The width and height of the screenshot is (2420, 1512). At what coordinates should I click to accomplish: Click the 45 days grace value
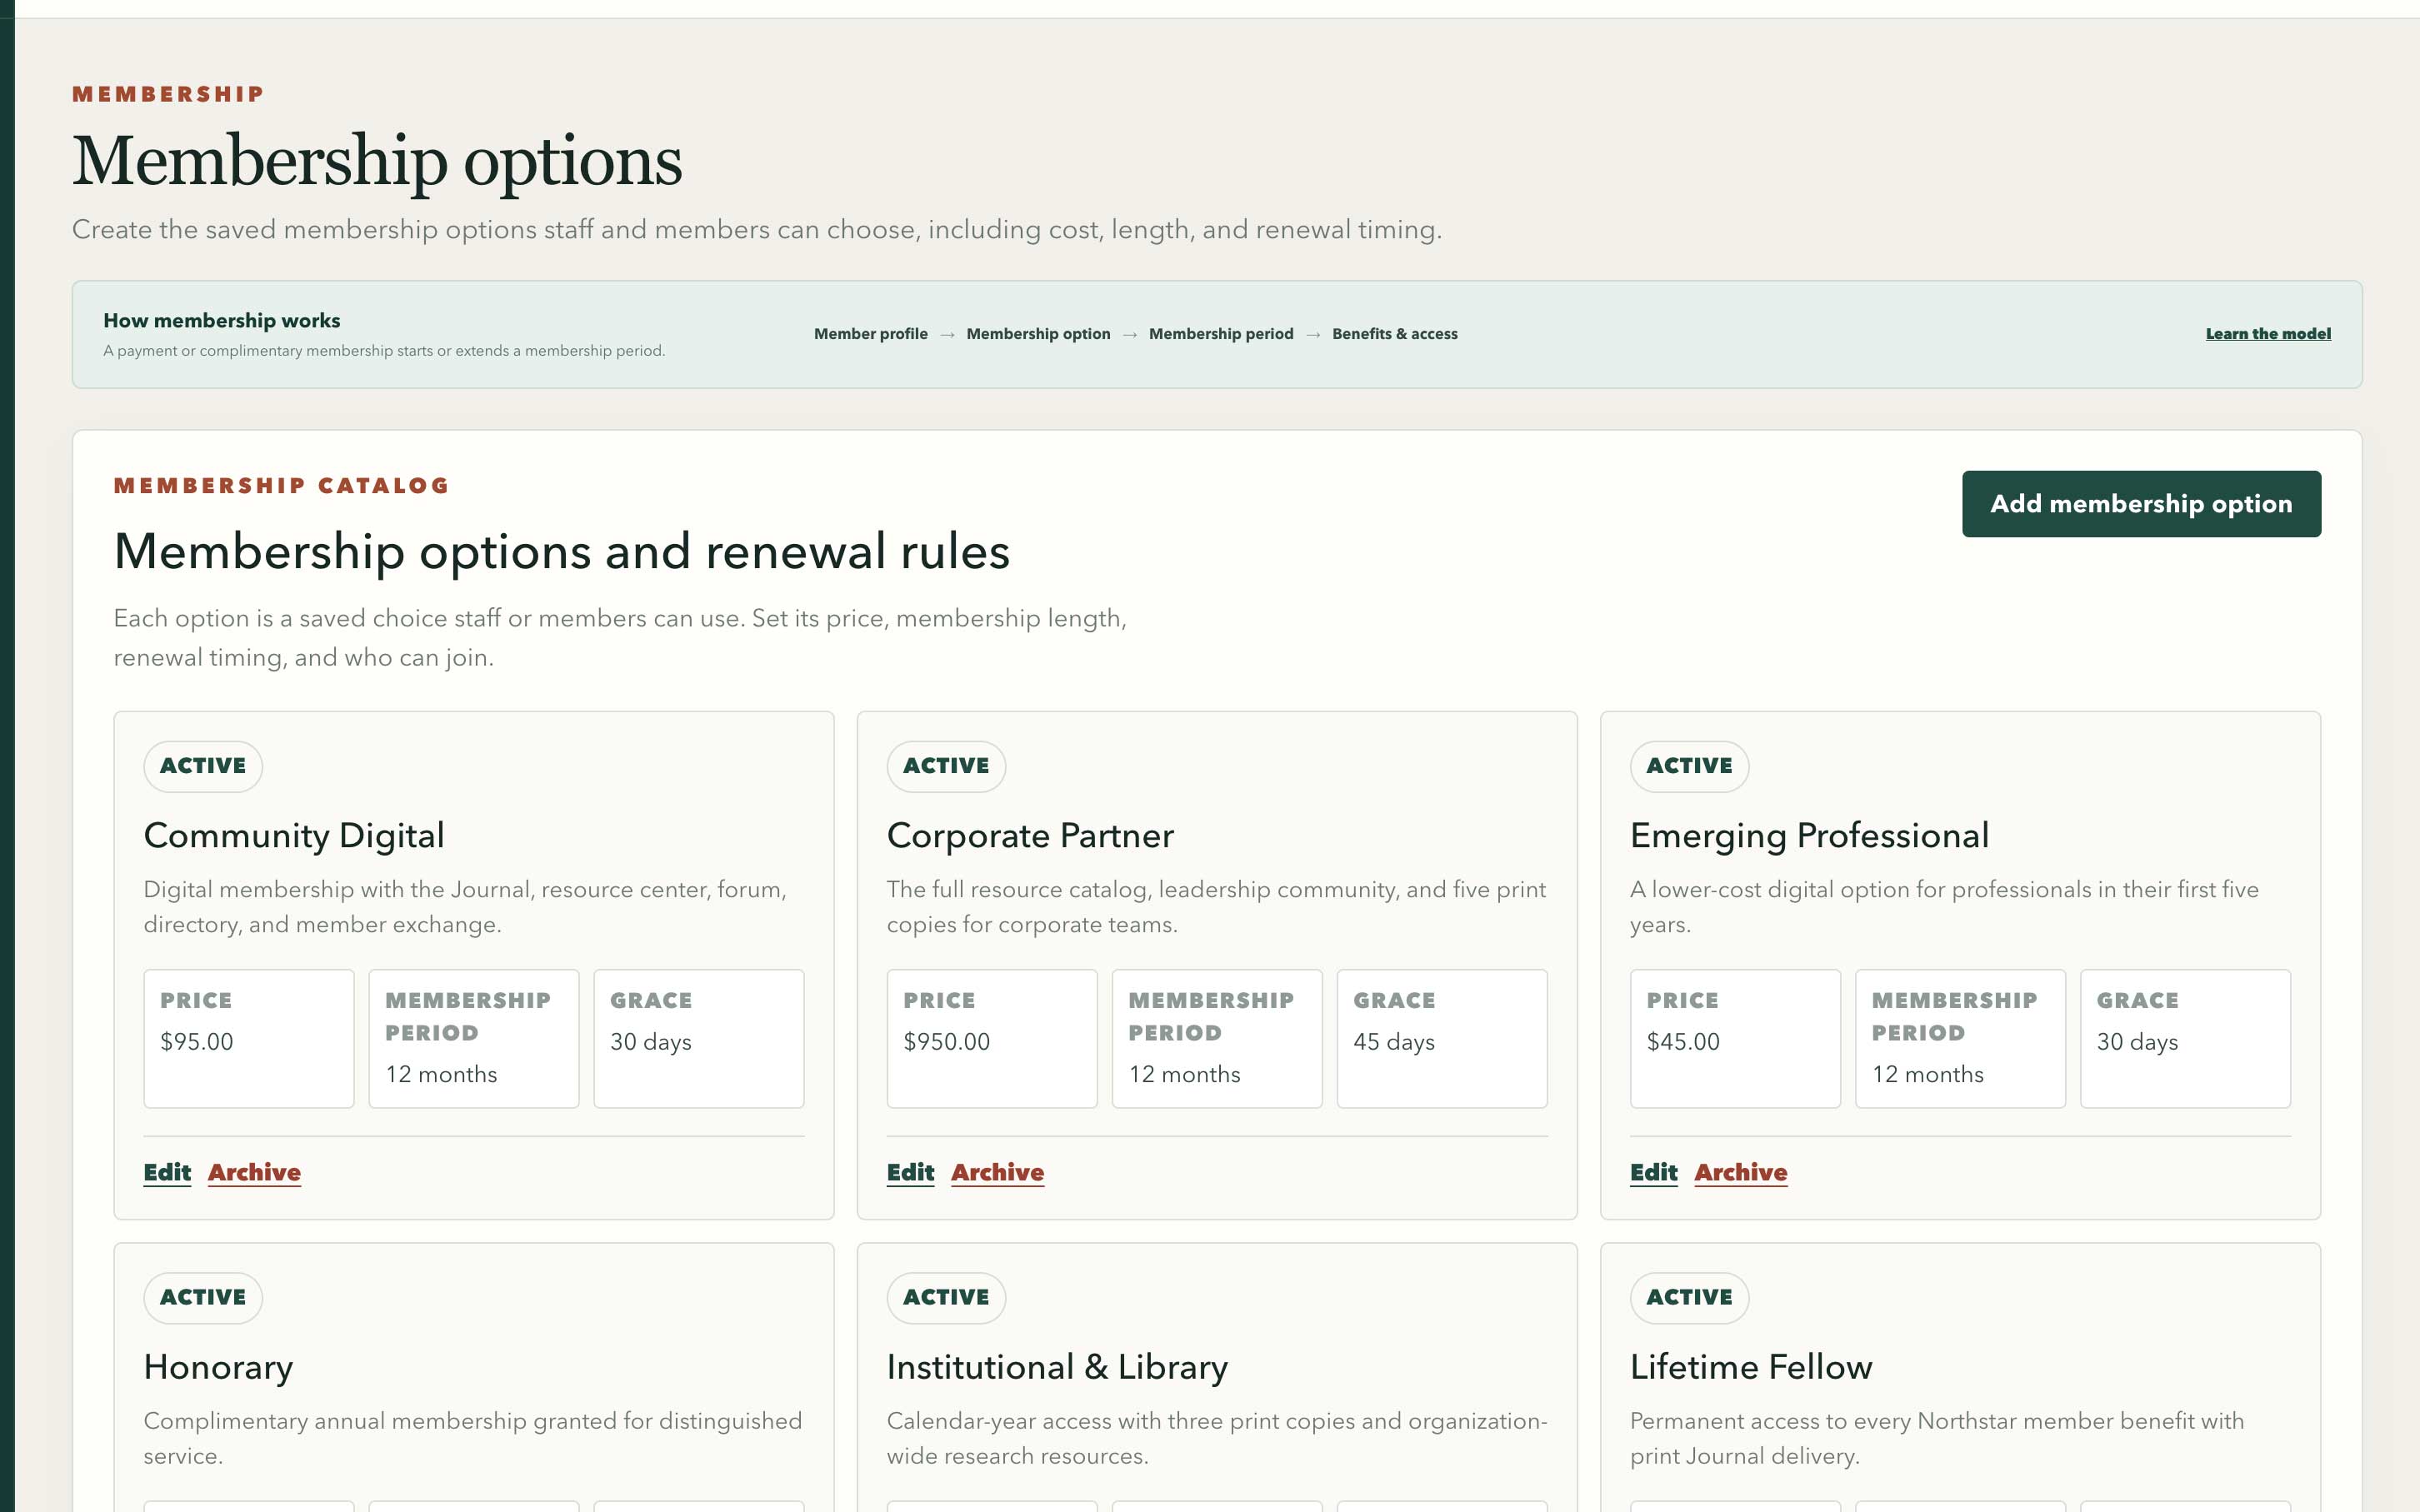point(1394,1042)
